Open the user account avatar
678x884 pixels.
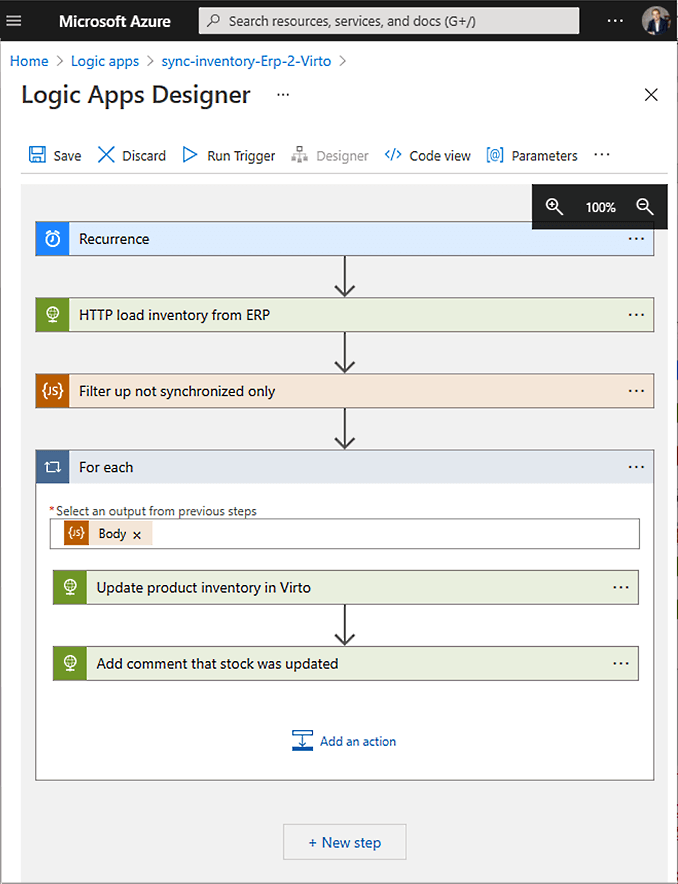[x=655, y=20]
